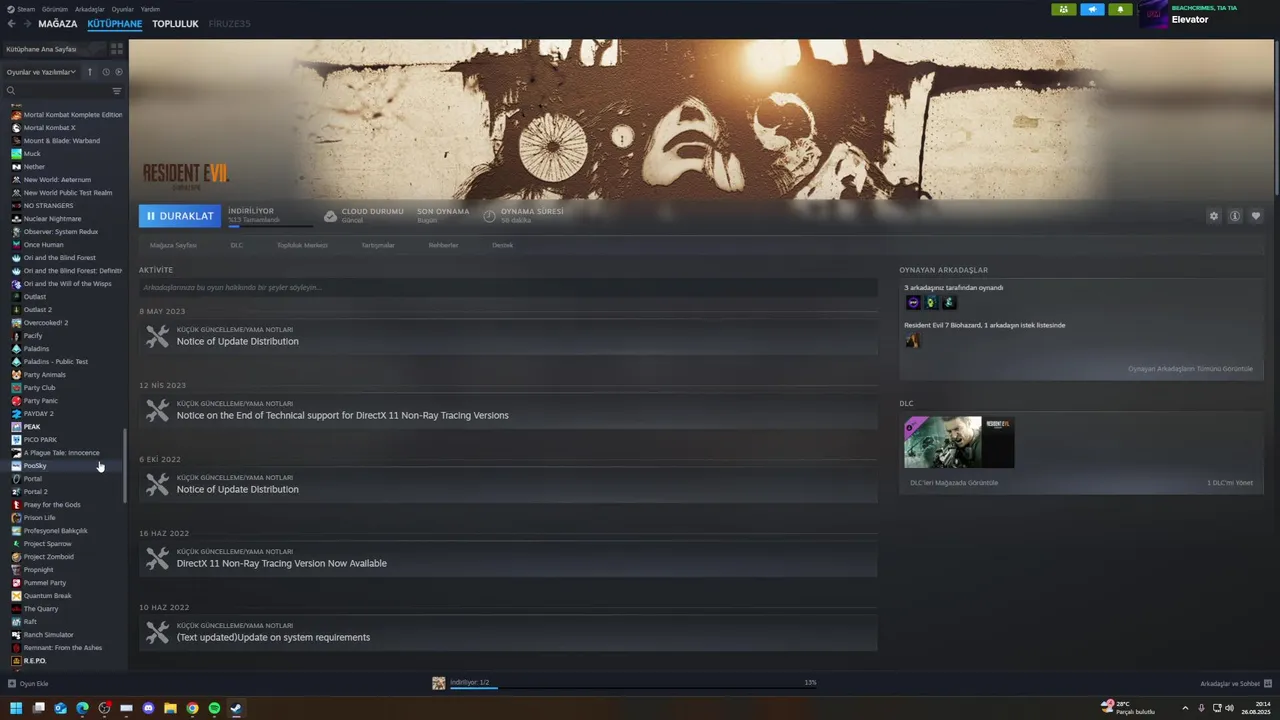The width and height of the screenshot is (1280, 720).
Task: Open Yardım menu
Action: pyautogui.click(x=150, y=9)
